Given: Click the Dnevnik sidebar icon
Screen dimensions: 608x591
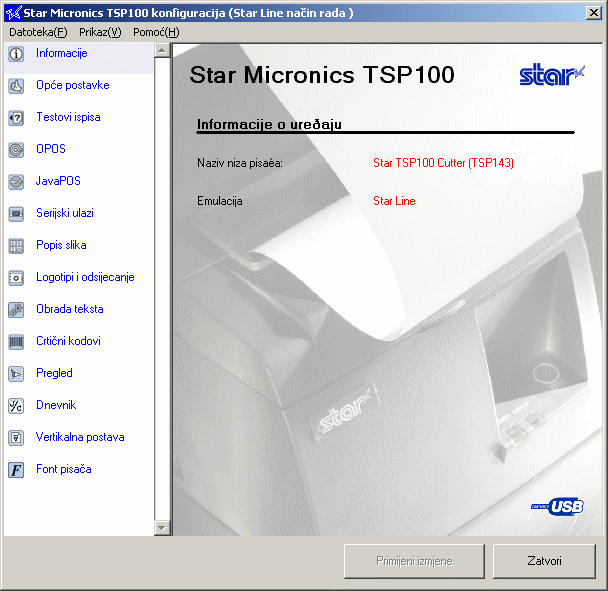Looking at the screenshot, I should point(16,406).
